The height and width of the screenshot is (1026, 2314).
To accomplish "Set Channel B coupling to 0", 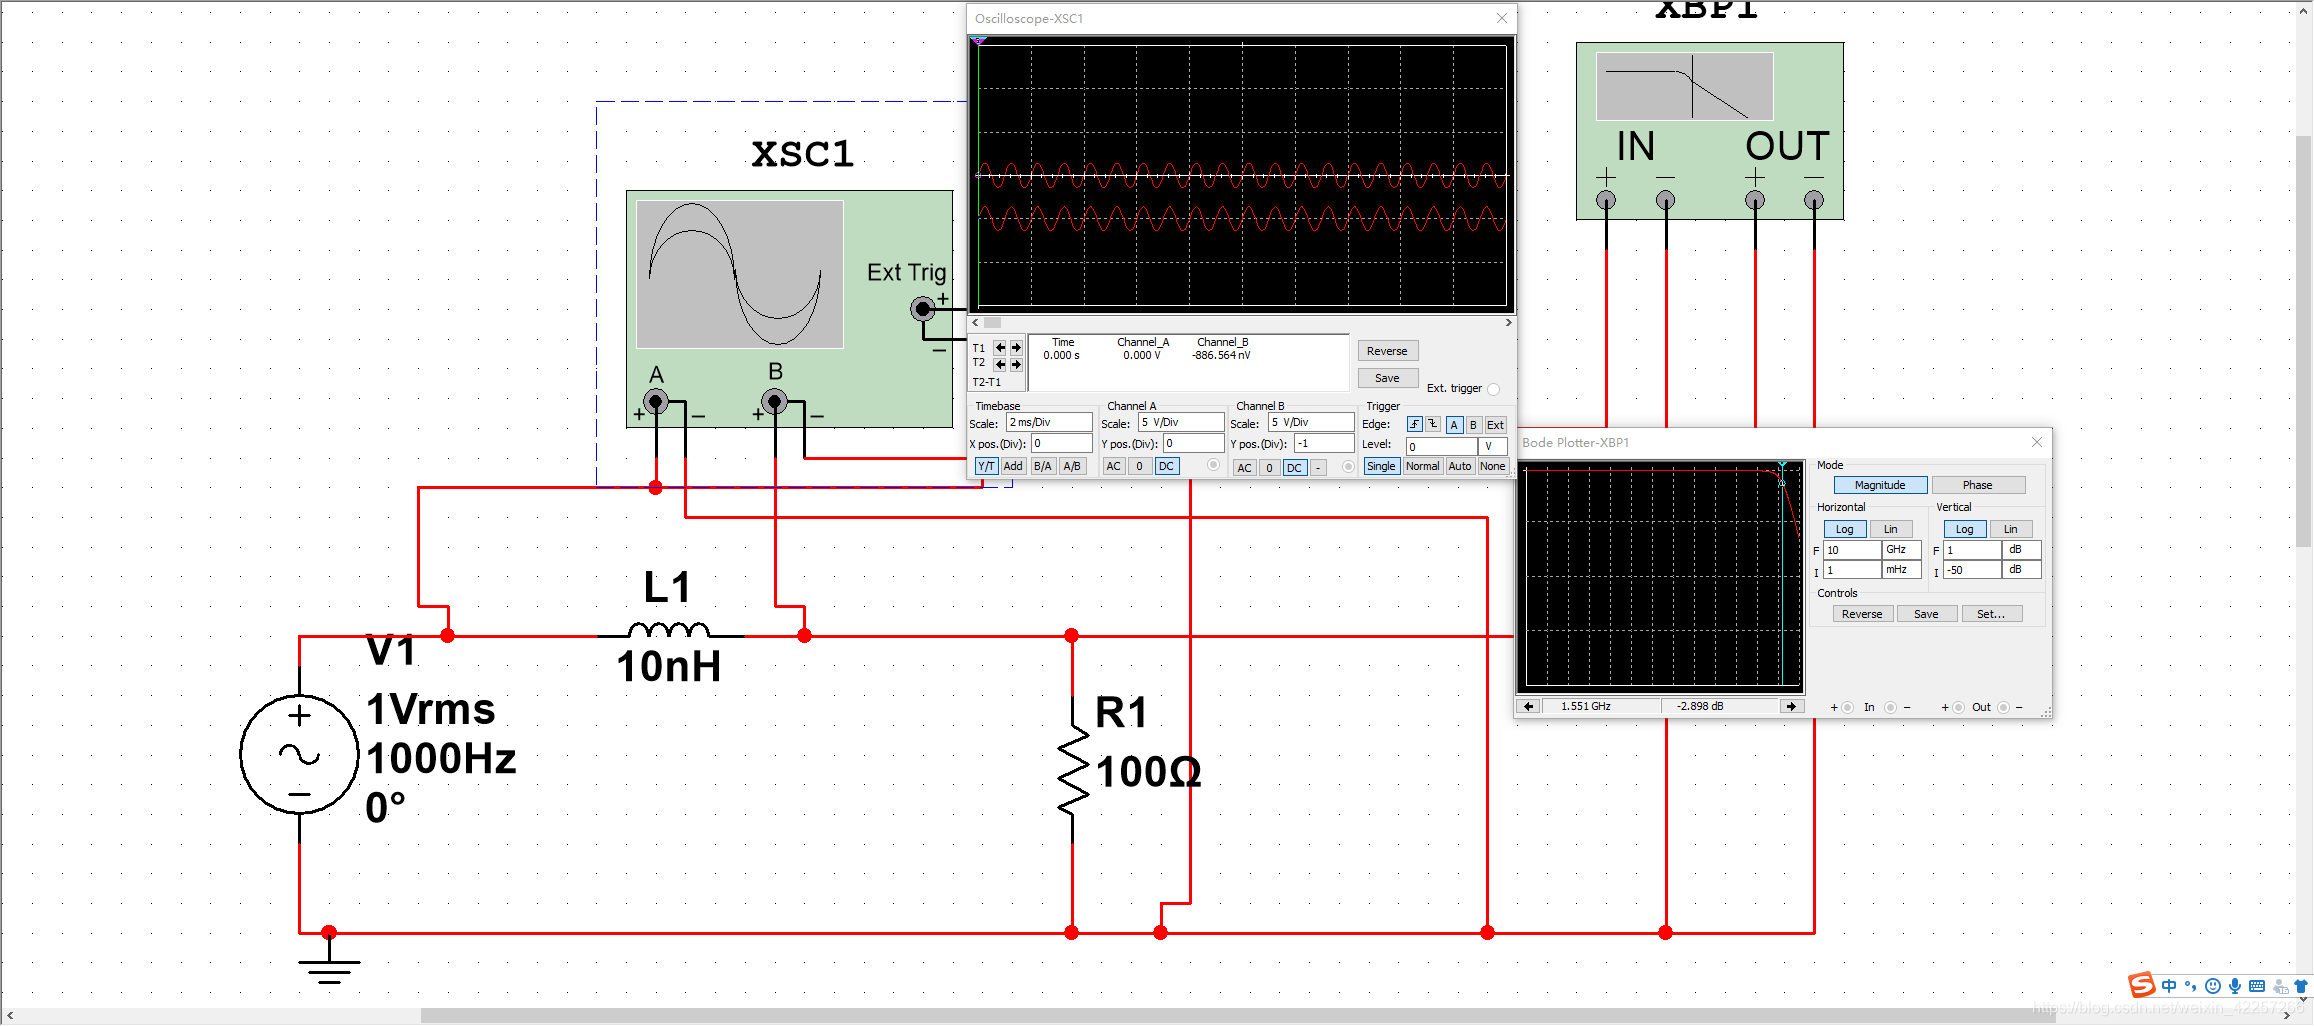I will (x=1269, y=467).
